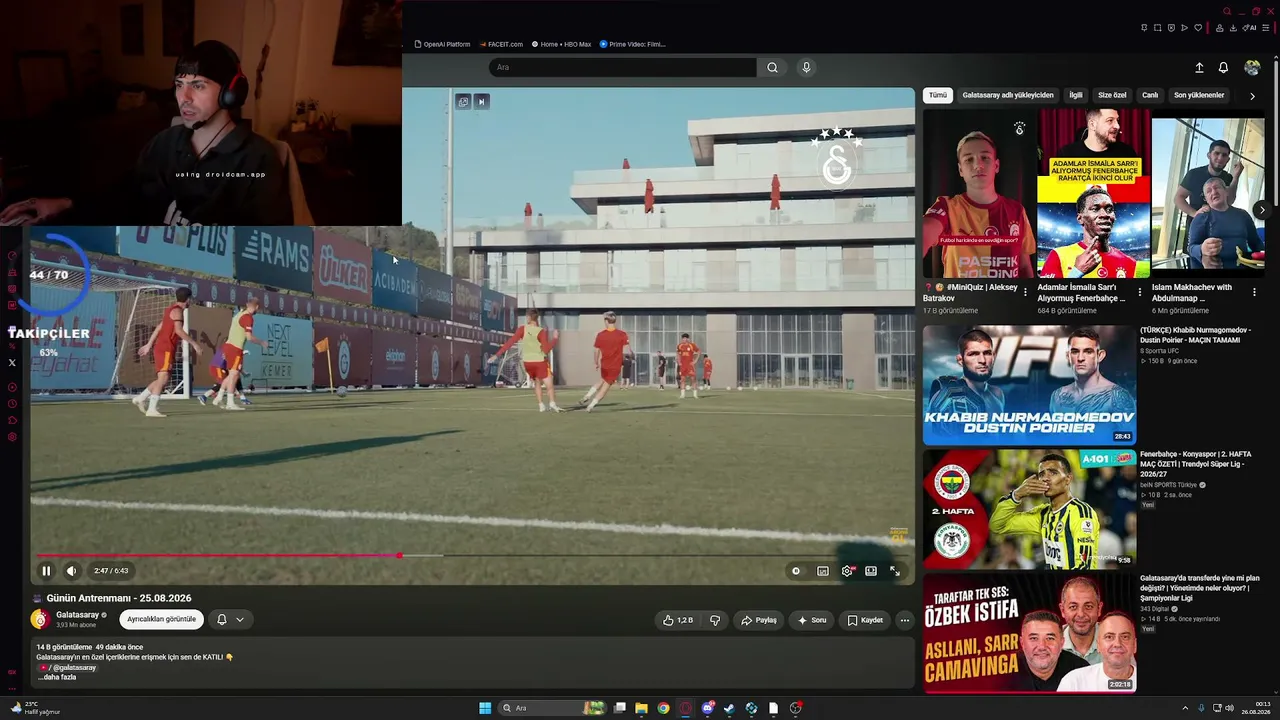Open the YouTube account avatar menu

pyautogui.click(x=1252, y=68)
